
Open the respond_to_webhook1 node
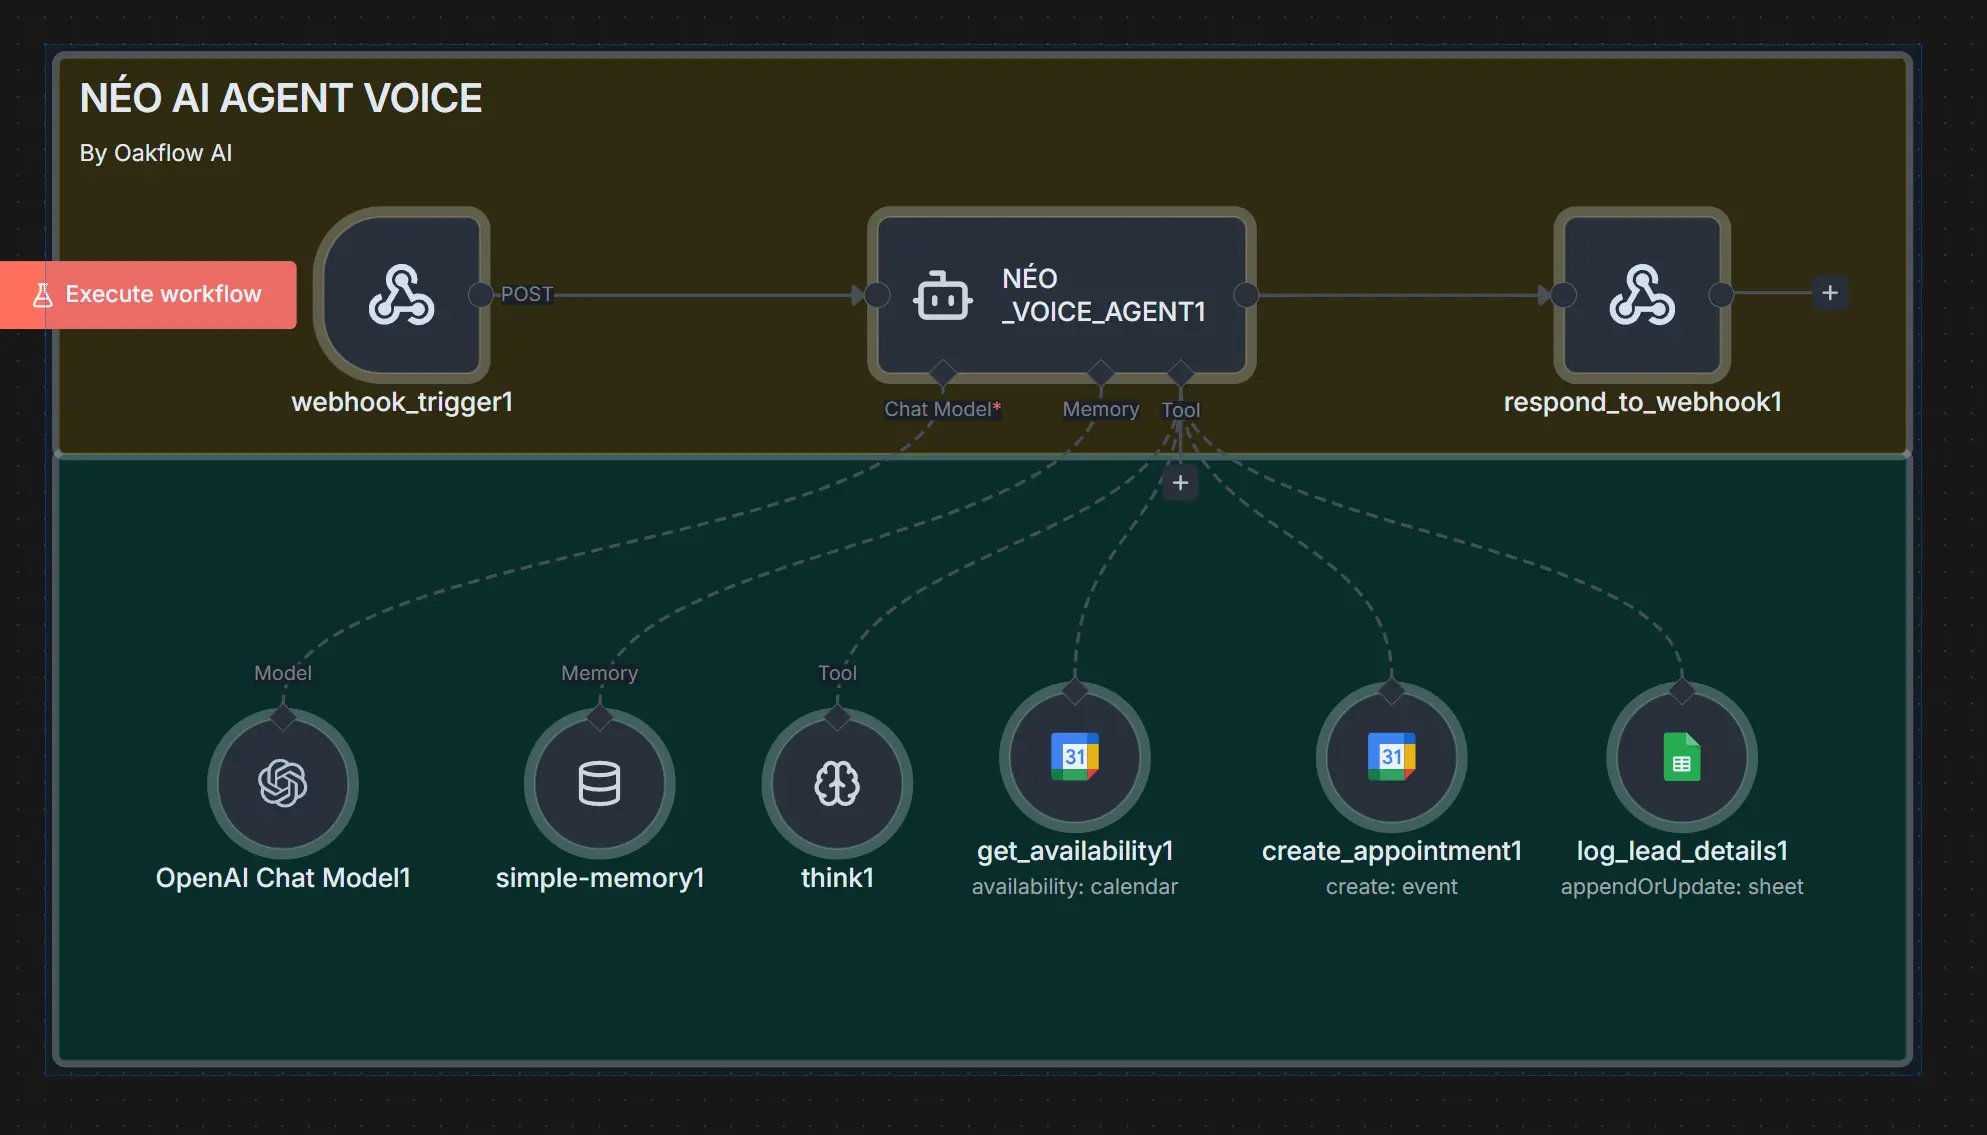point(1641,295)
